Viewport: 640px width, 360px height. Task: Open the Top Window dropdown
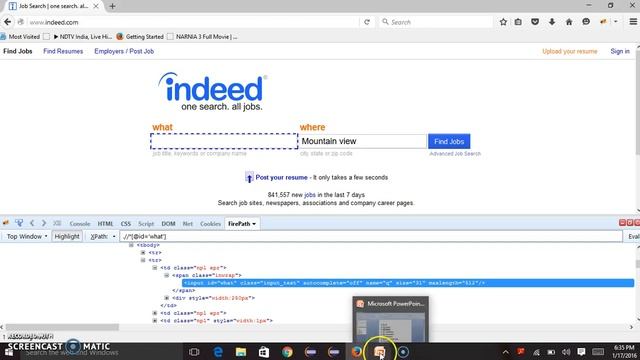[x=27, y=236]
